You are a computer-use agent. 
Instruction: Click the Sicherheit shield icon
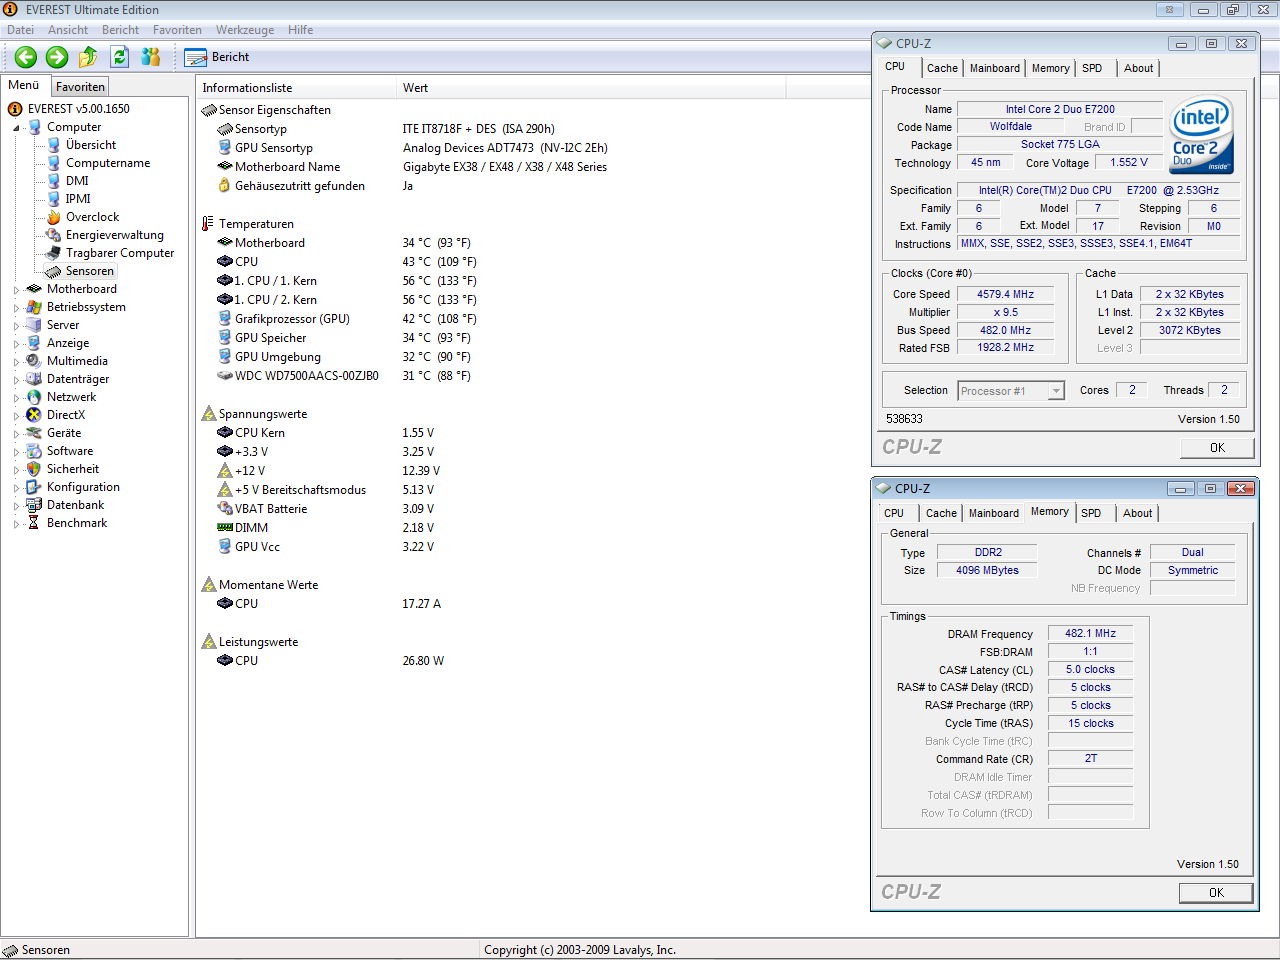(x=34, y=469)
